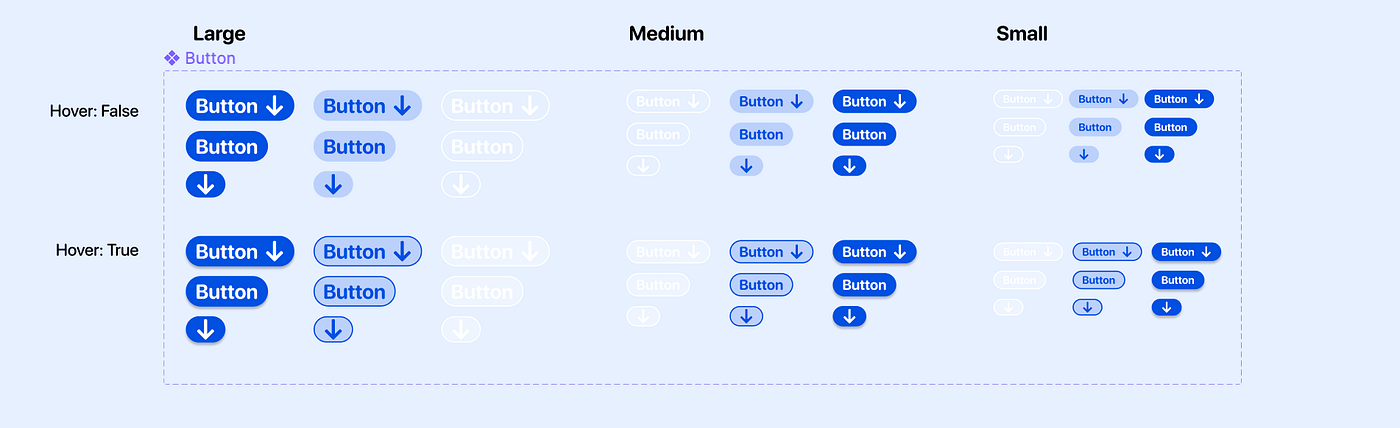1400x428 pixels.
Task: Click Large white ghost Button with arrow, Hover False
Action: pos(495,106)
